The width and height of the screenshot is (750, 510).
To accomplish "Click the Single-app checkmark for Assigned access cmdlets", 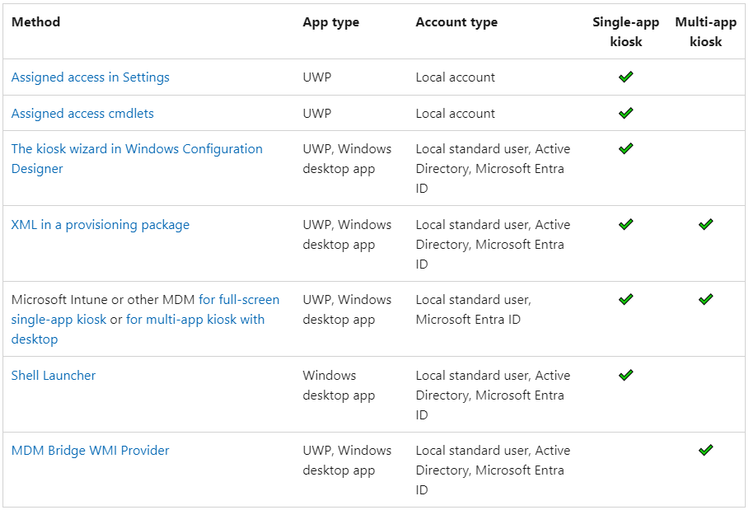I will coord(626,113).
